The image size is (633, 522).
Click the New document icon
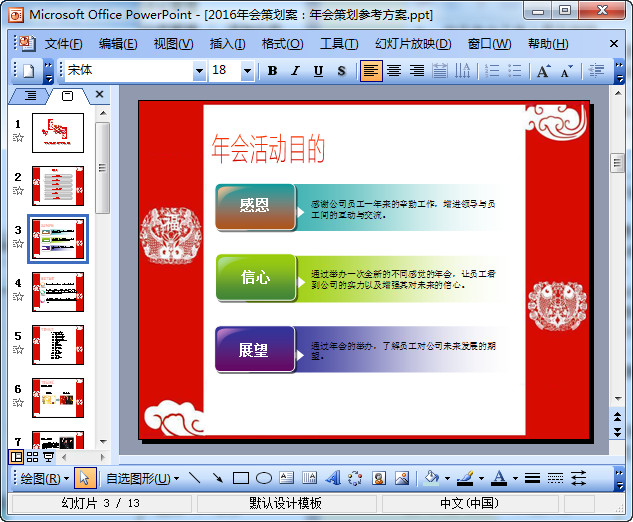(x=29, y=71)
